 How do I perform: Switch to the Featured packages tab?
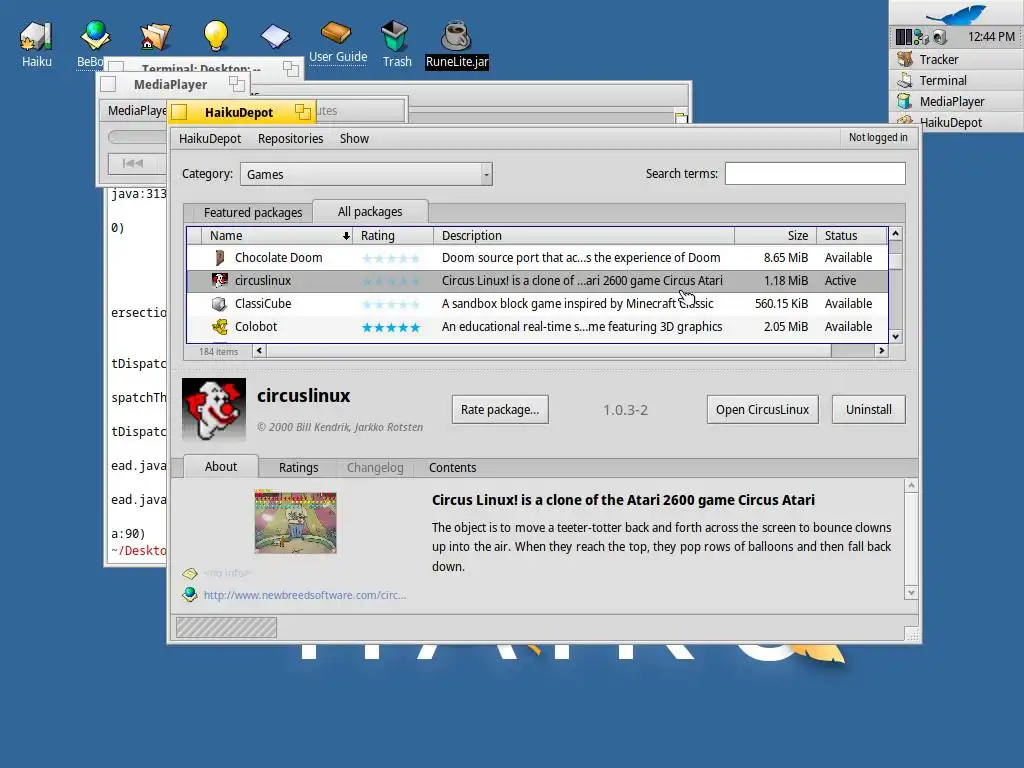tap(253, 212)
